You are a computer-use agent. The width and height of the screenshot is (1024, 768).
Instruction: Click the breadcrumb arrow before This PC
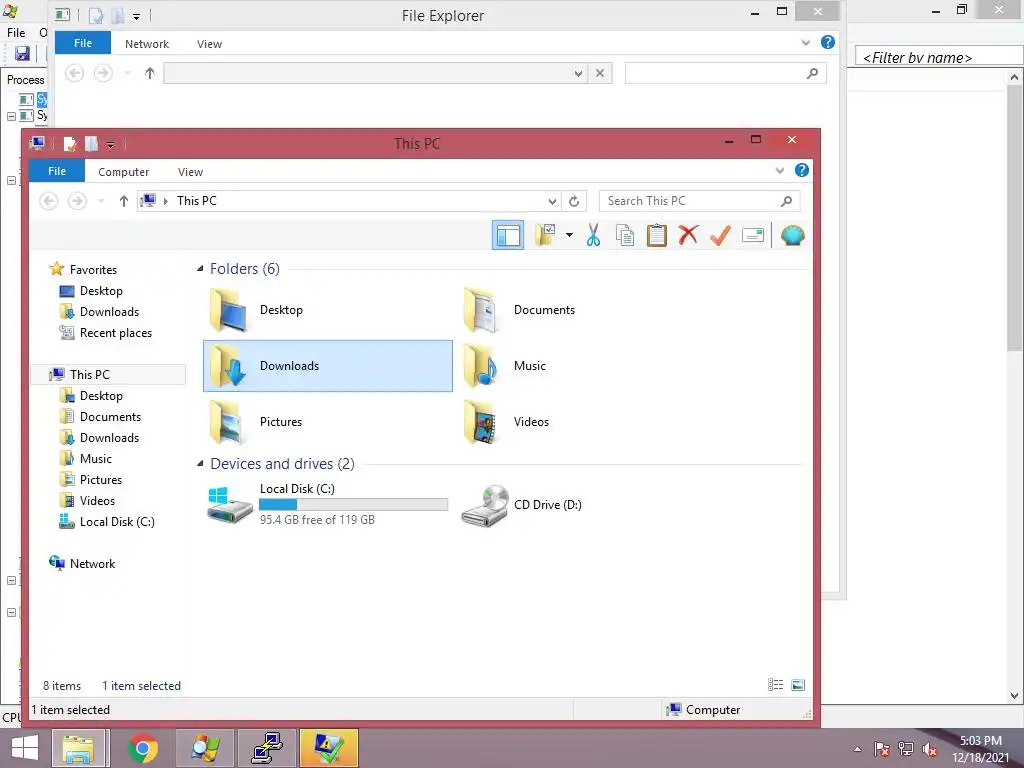pos(166,201)
